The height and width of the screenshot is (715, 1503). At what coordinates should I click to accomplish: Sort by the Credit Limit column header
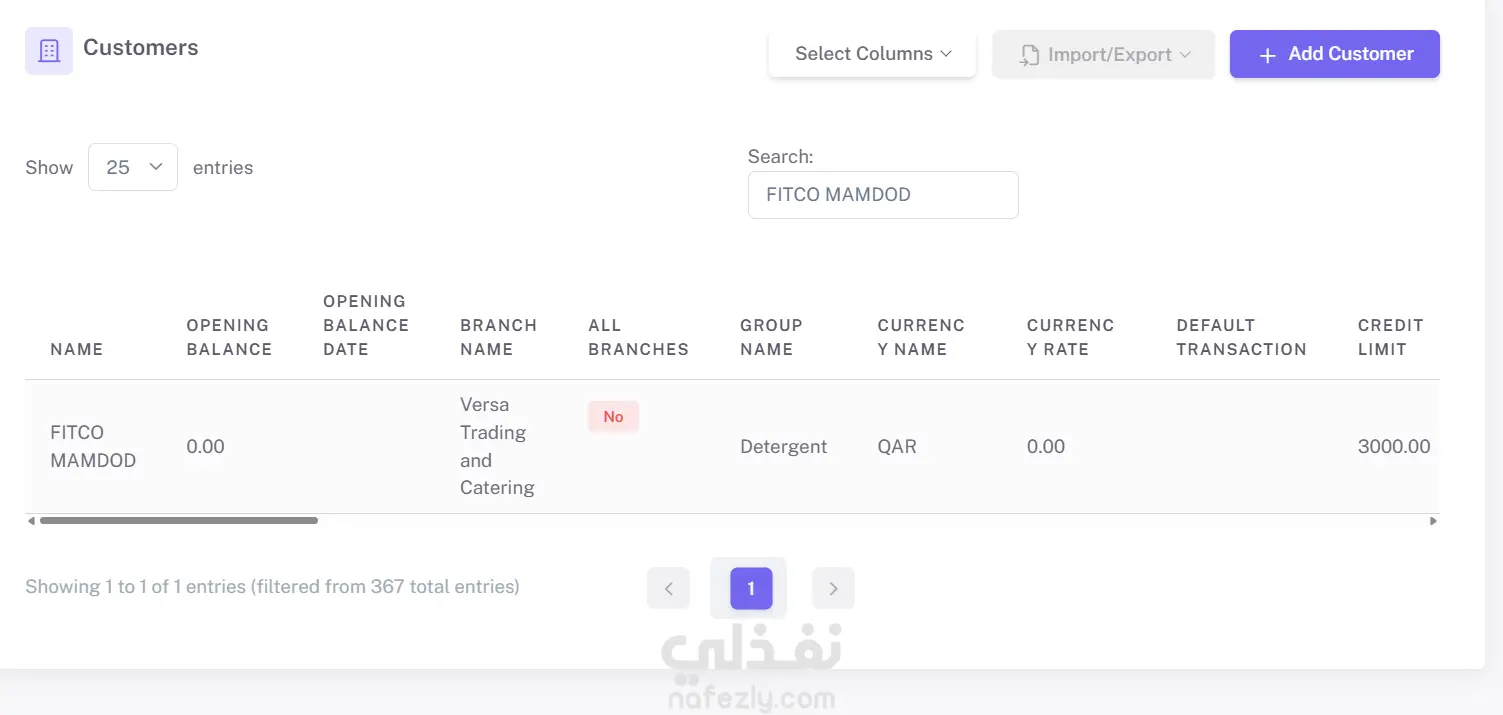tap(1391, 337)
